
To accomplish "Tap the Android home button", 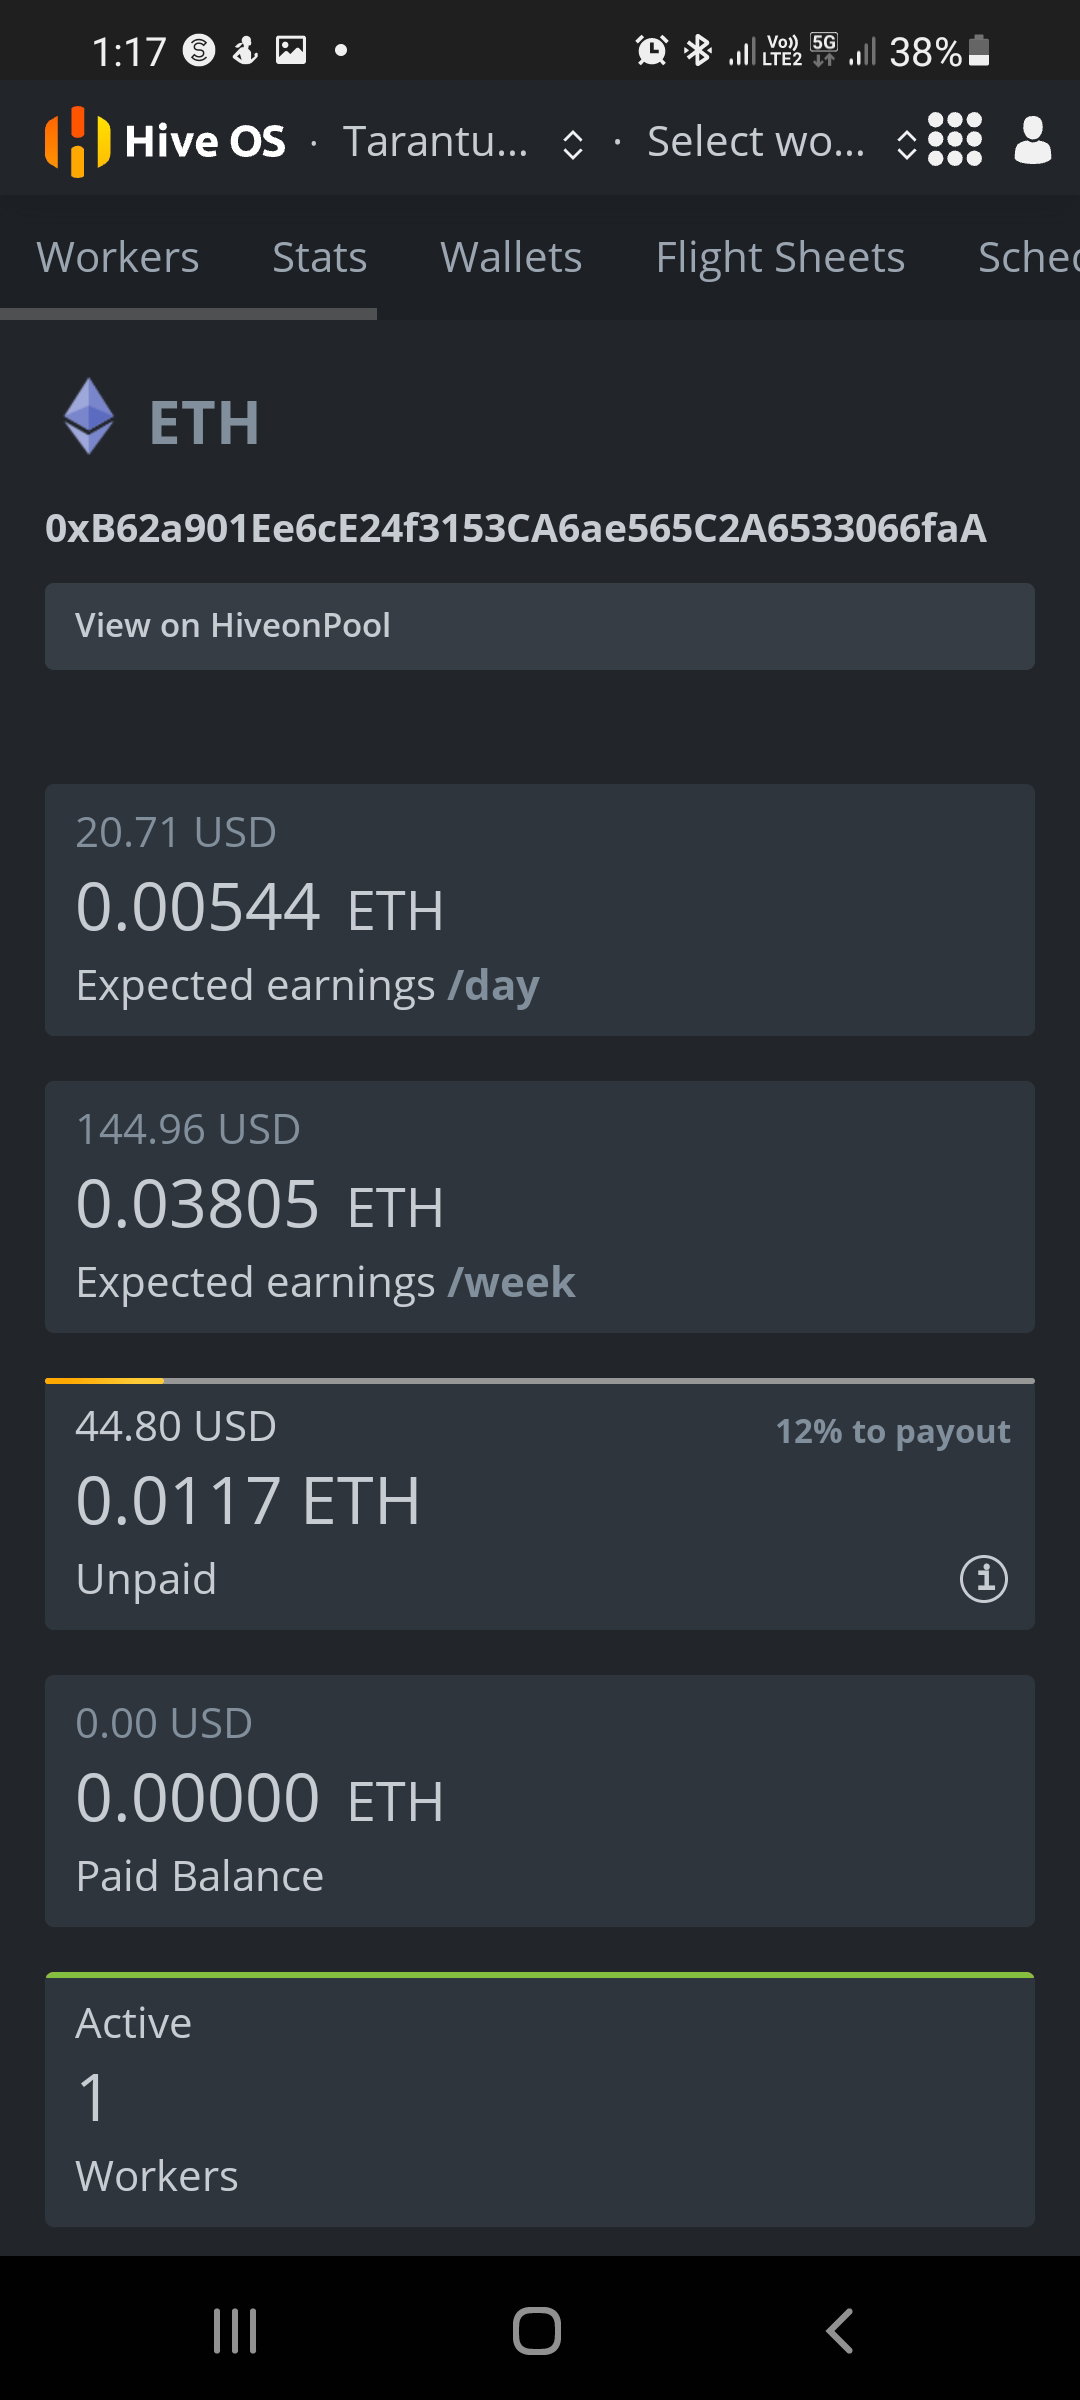I will click(537, 2331).
